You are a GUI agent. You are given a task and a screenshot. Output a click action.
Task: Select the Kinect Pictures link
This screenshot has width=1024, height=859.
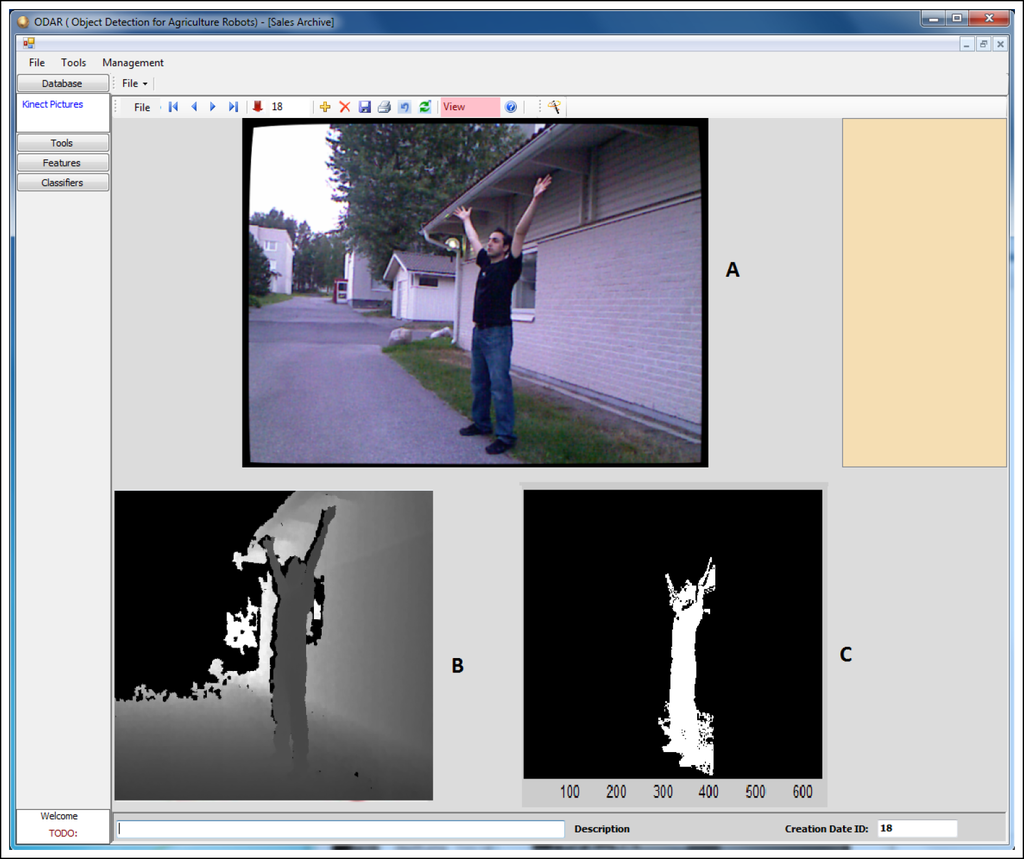(53, 105)
